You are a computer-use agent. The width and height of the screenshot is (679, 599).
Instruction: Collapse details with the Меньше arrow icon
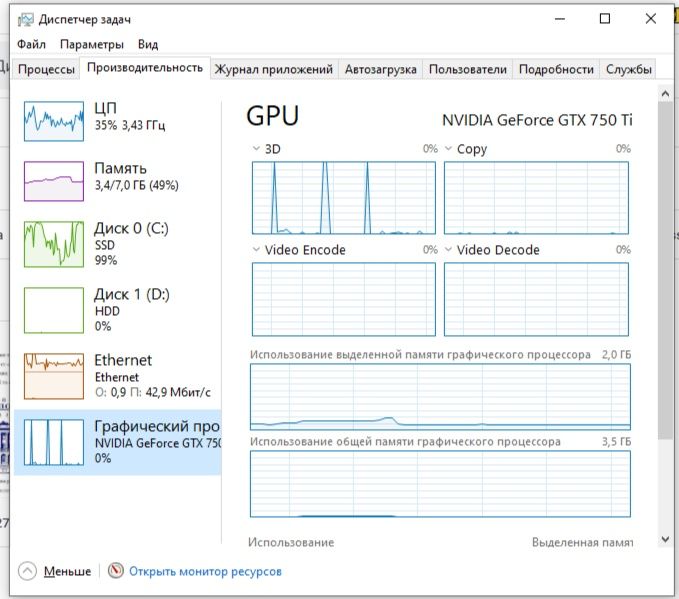(27, 571)
